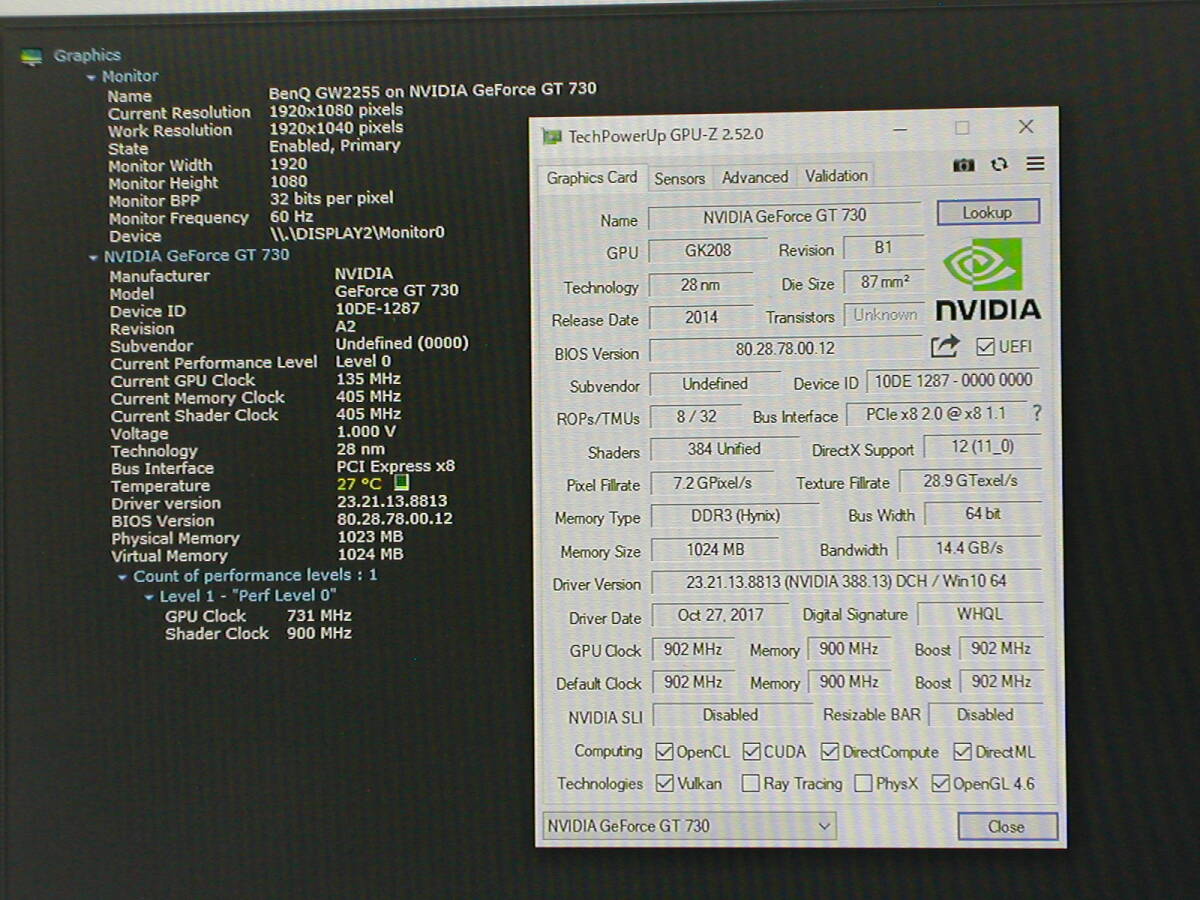
Task: Collapse the NVIDIA GeForce GT 730 tree node
Action: [x=94, y=256]
